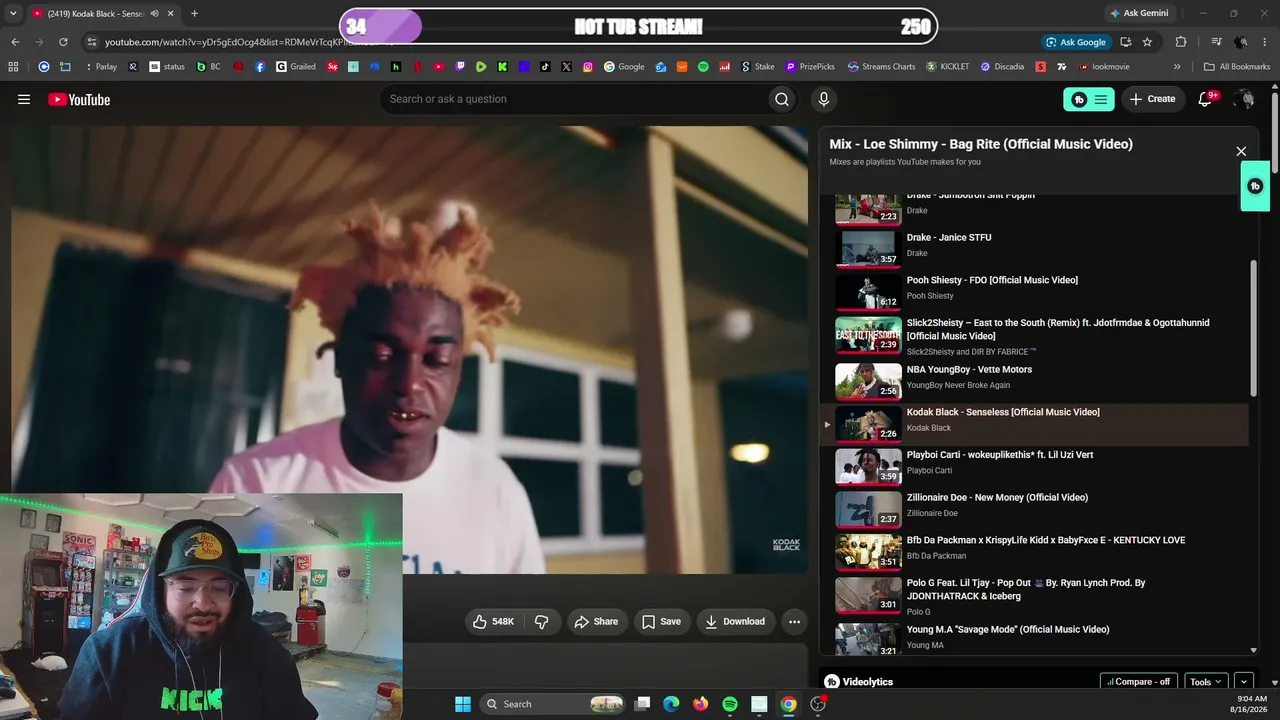
Task: Go back to the previous page
Action: [15, 42]
